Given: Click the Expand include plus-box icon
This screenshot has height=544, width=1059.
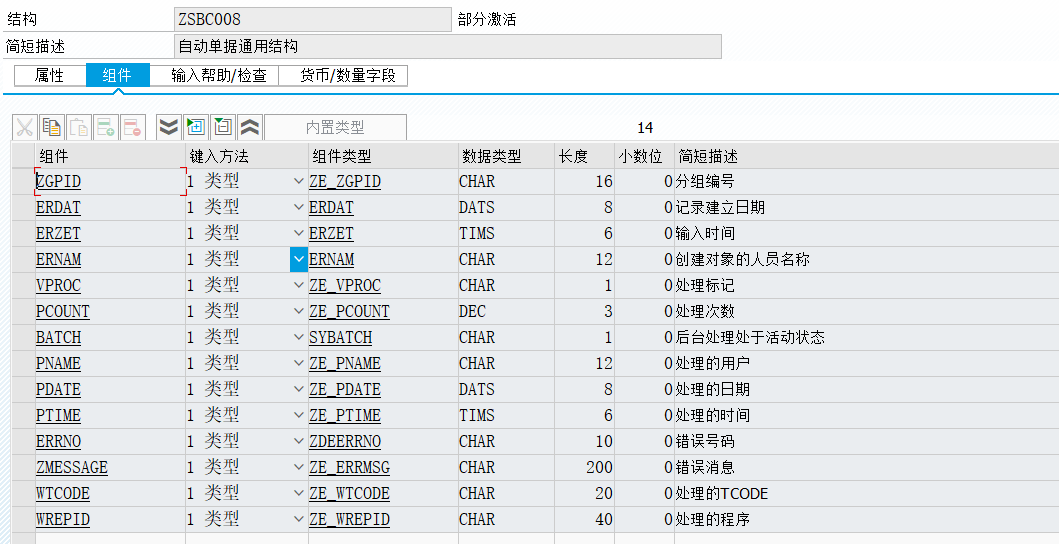Looking at the screenshot, I should 196,127.
